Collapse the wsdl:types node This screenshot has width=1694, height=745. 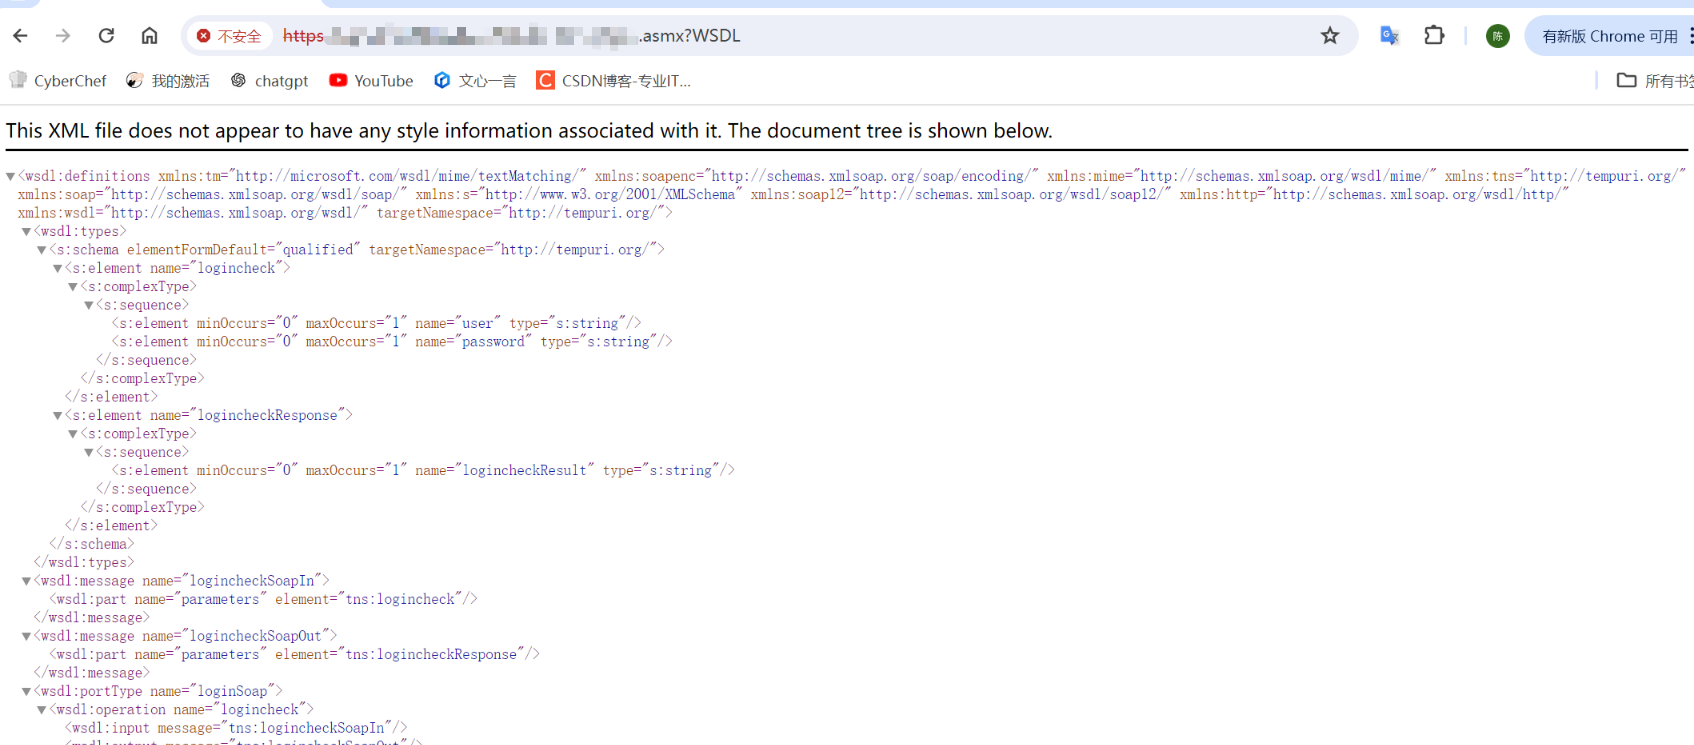(26, 232)
